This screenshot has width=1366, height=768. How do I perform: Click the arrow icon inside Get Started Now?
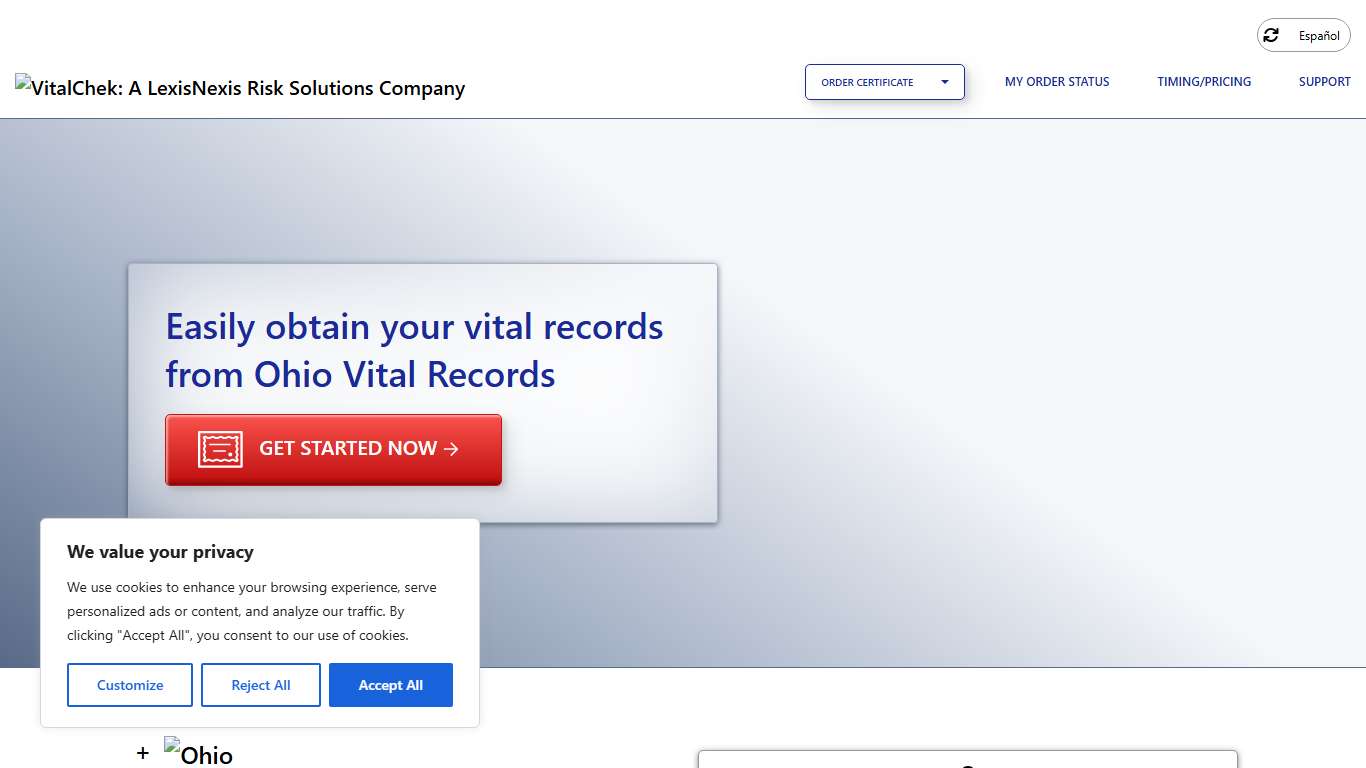[450, 449]
